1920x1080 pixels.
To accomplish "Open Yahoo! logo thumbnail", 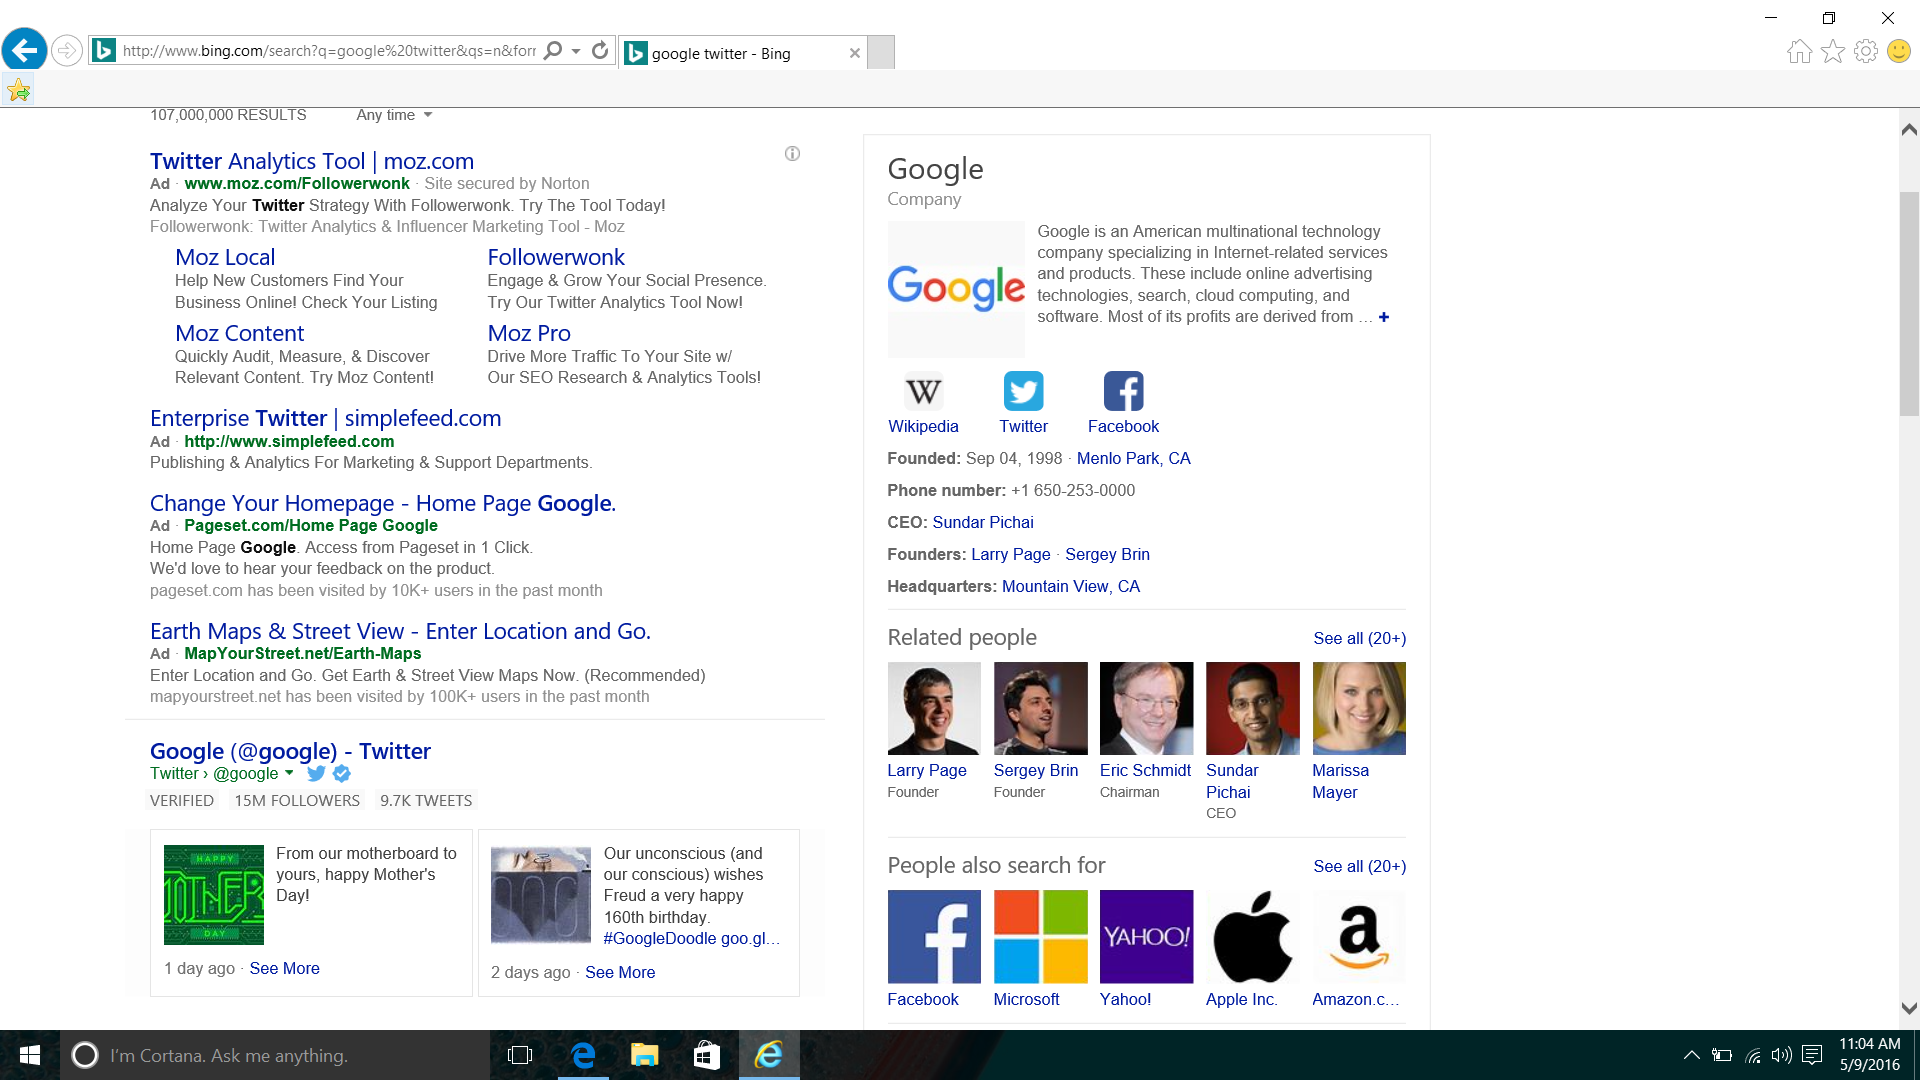I will pyautogui.click(x=1146, y=937).
